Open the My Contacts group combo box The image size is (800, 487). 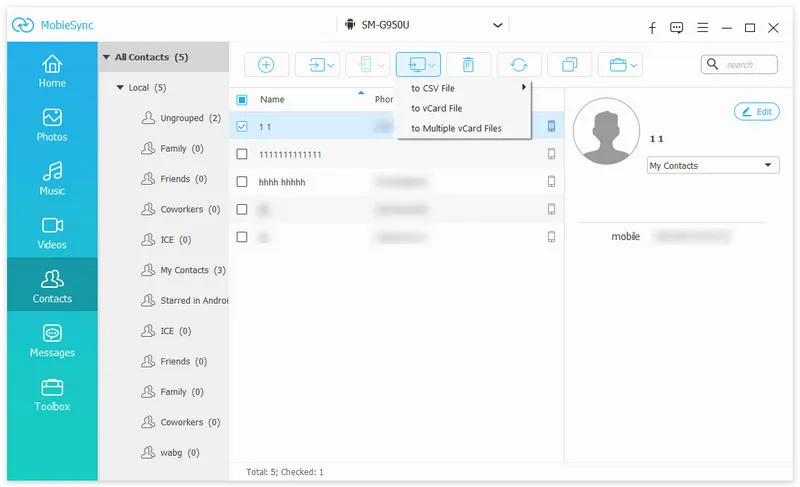(712, 166)
